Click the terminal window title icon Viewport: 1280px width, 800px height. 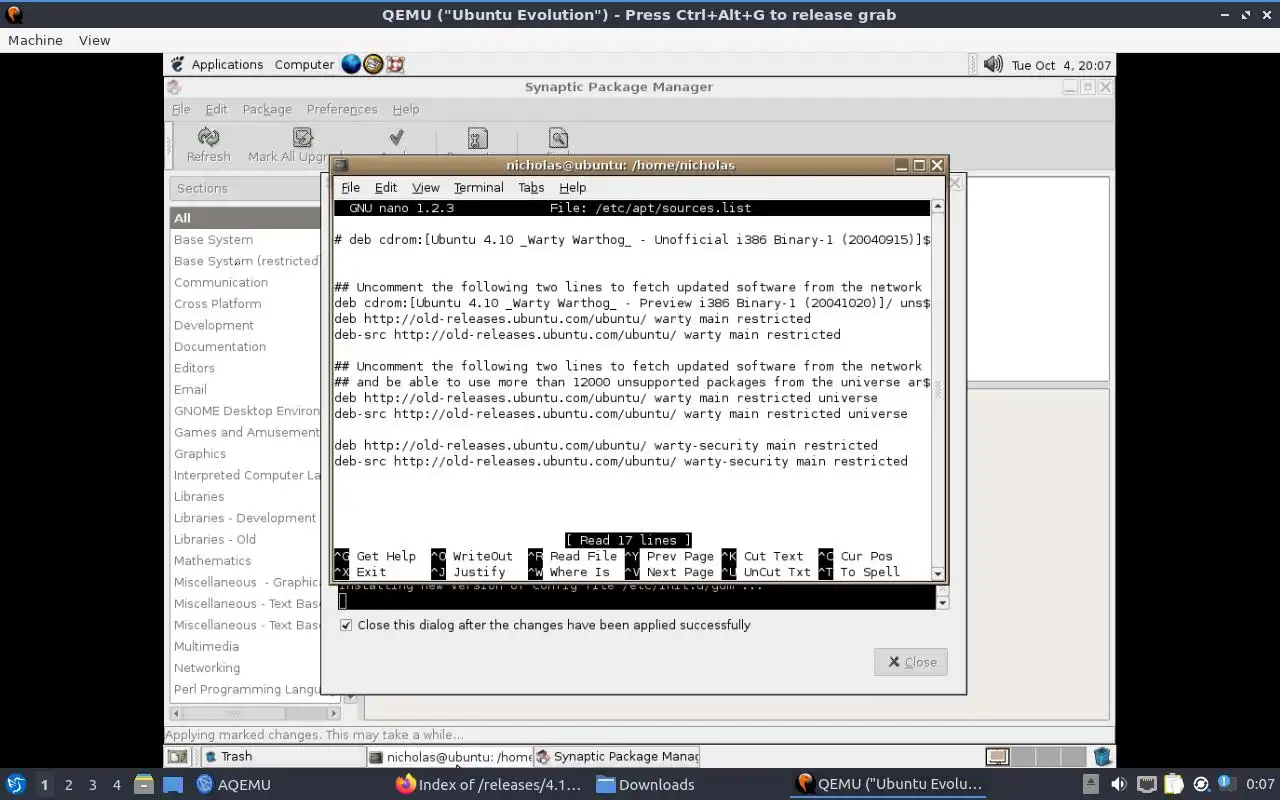(340, 165)
